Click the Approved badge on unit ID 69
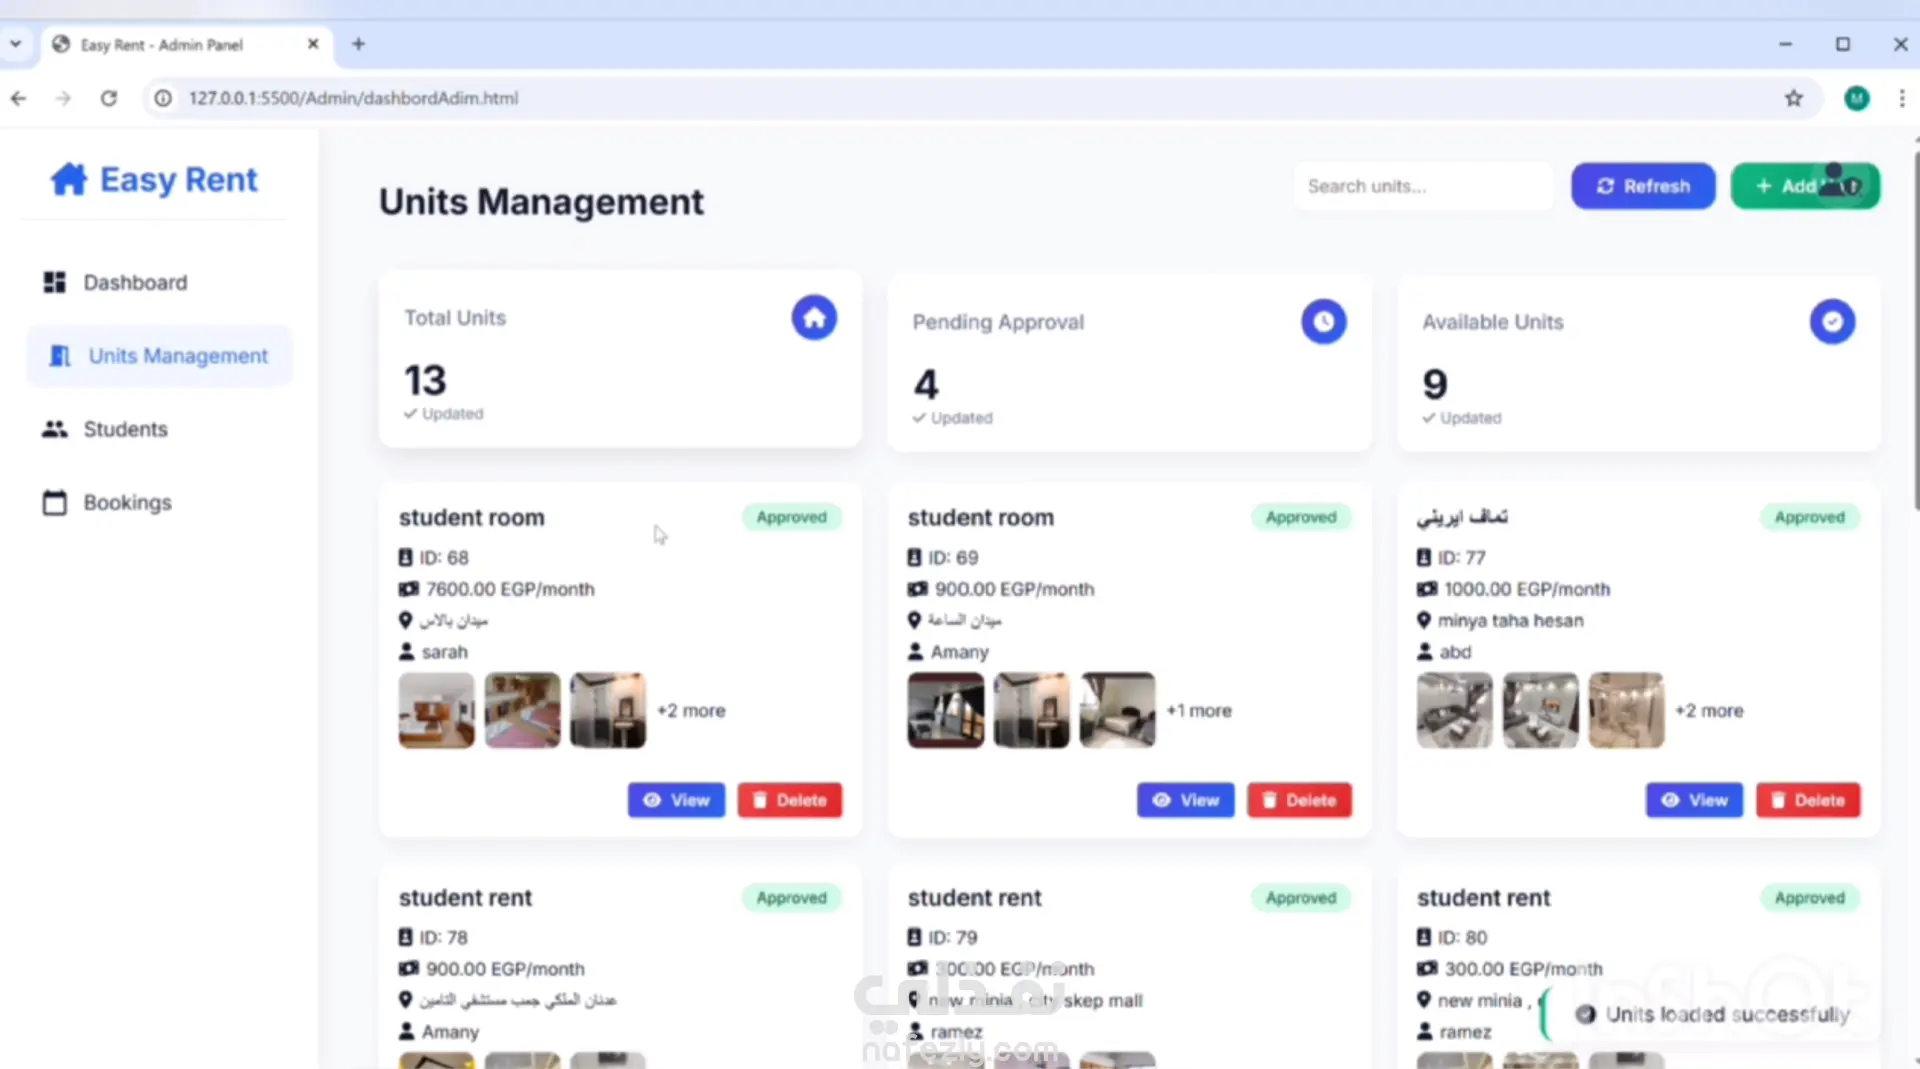The height and width of the screenshot is (1069, 1920). (1301, 517)
